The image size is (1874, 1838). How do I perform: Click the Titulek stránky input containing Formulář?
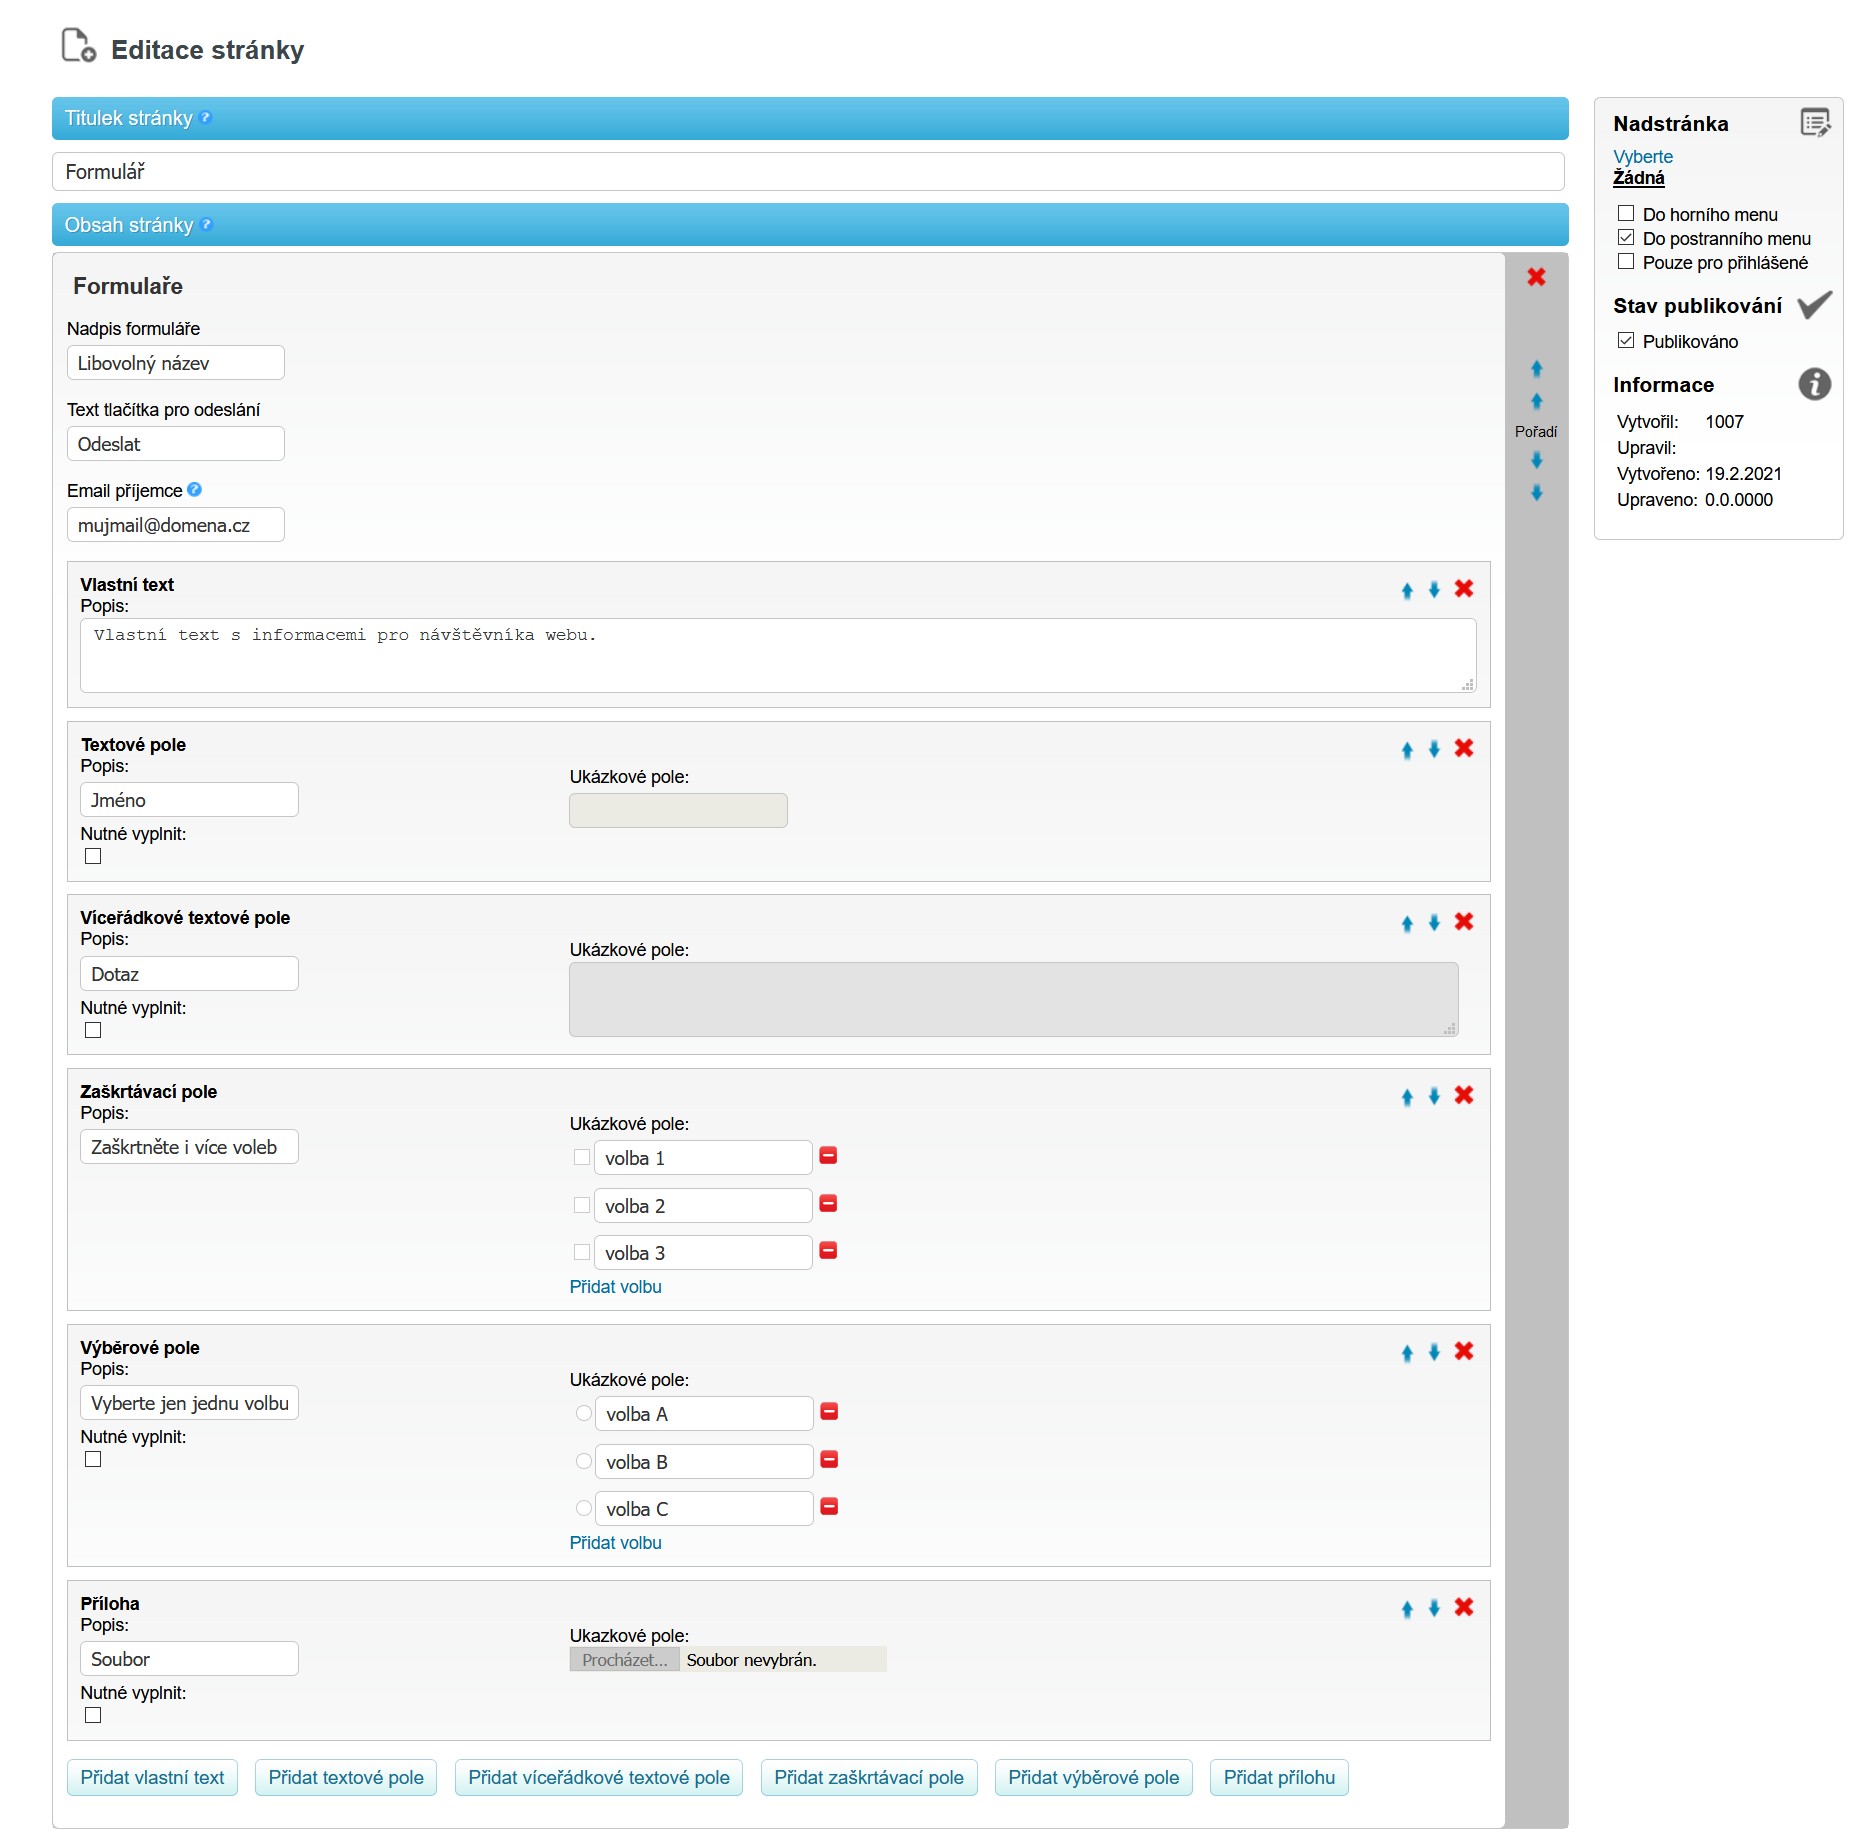[808, 172]
